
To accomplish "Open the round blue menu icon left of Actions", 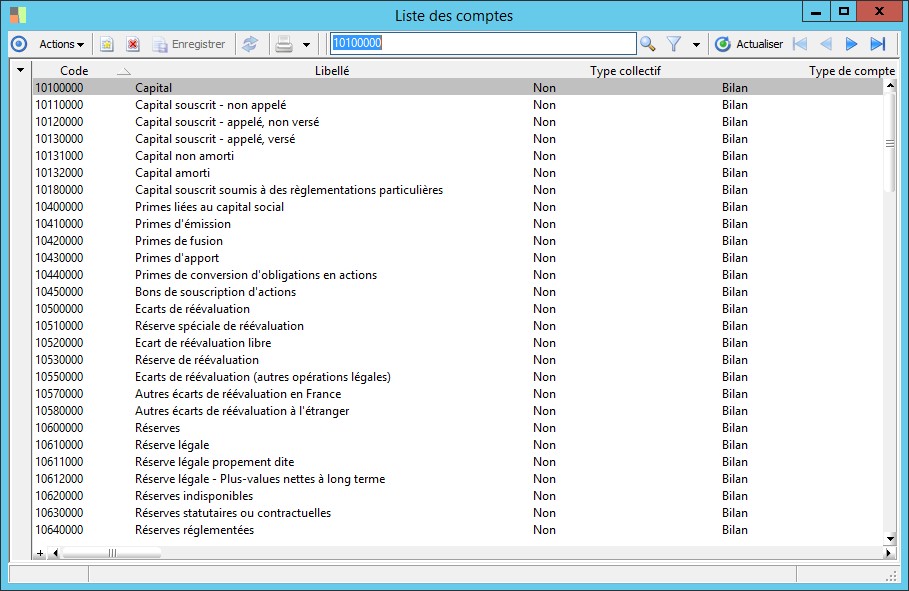I will (x=19, y=44).
